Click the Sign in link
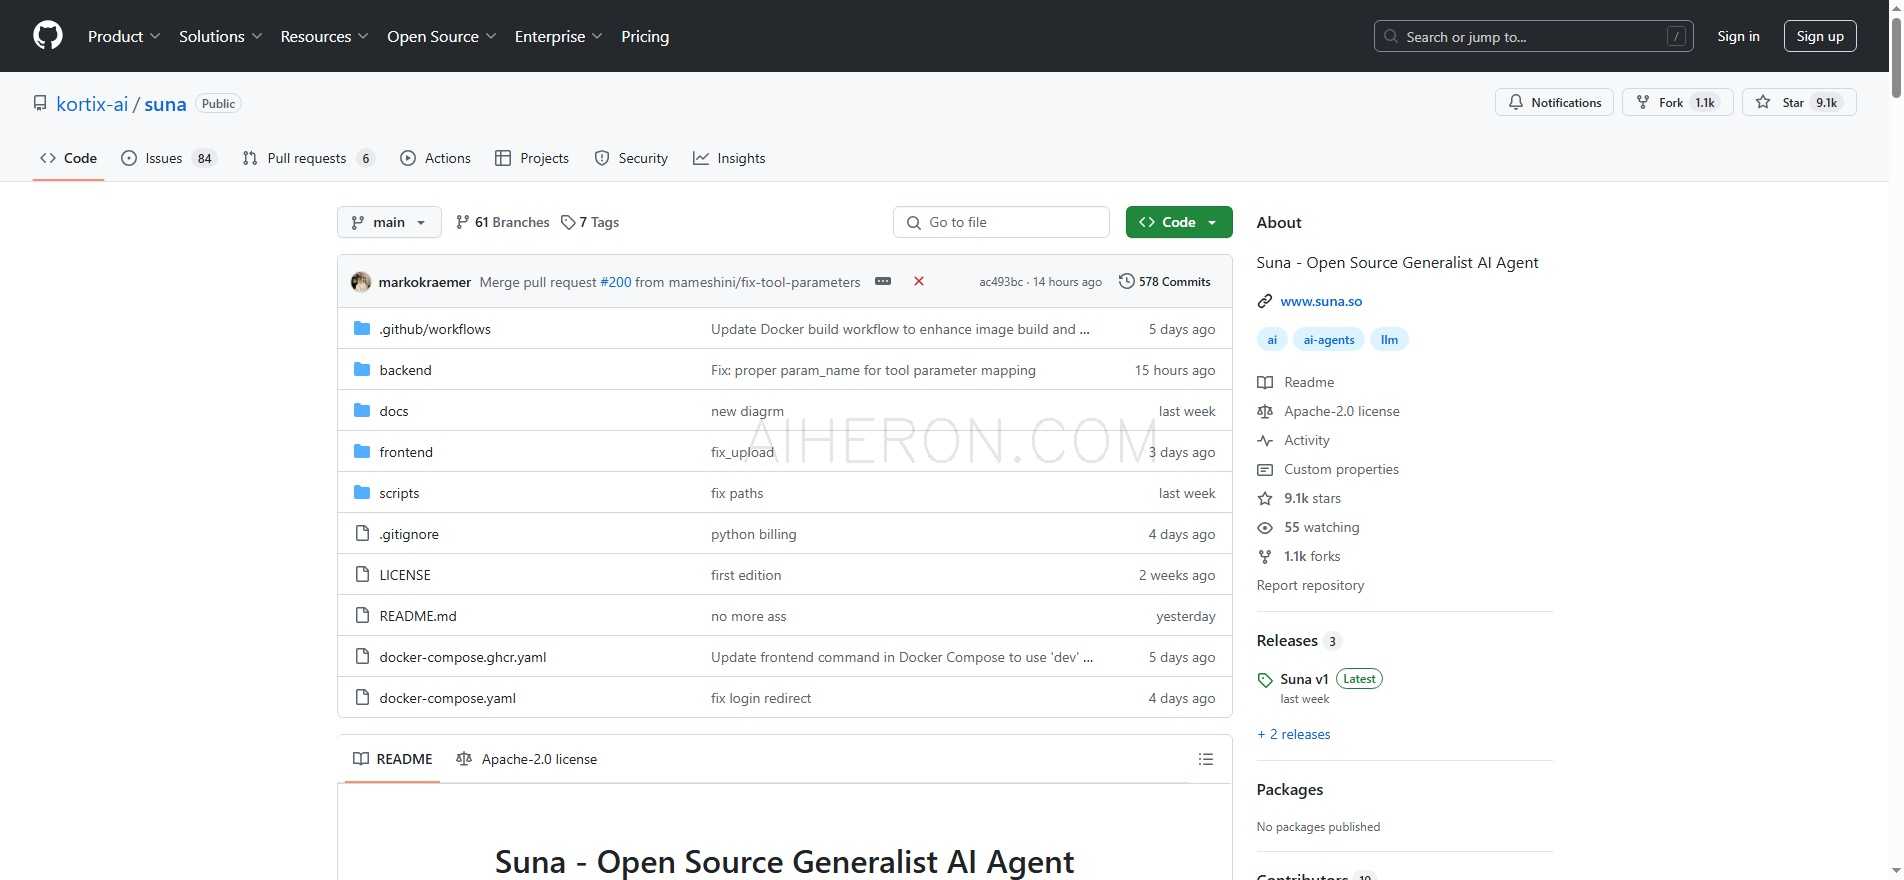 [x=1738, y=36]
